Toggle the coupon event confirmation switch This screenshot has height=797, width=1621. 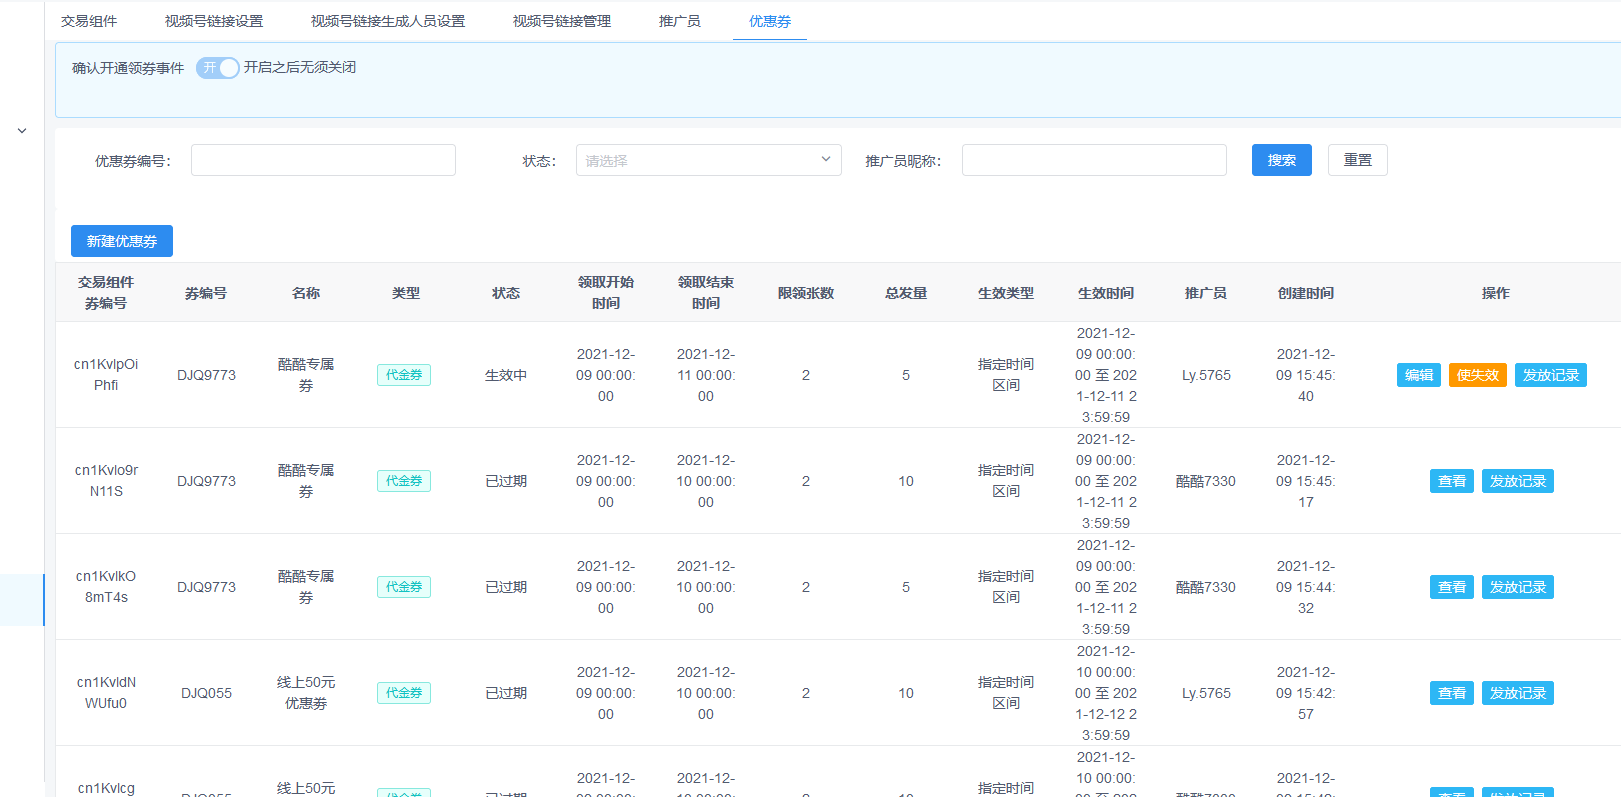pos(217,68)
